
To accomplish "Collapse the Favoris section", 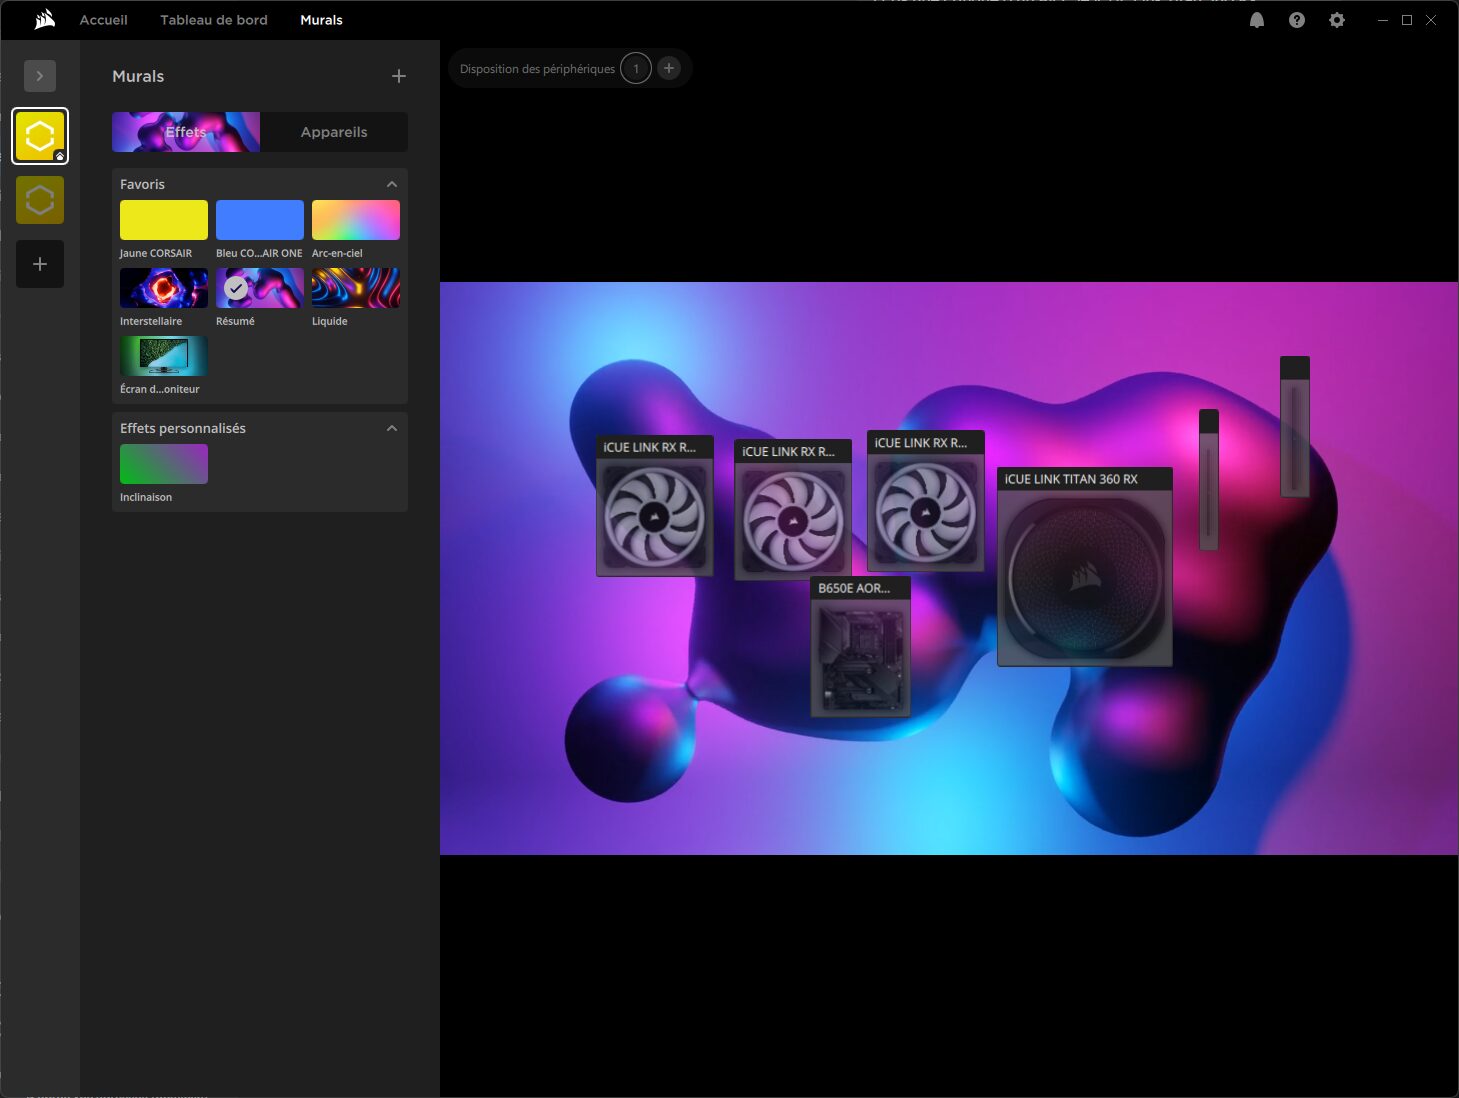I will [392, 184].
